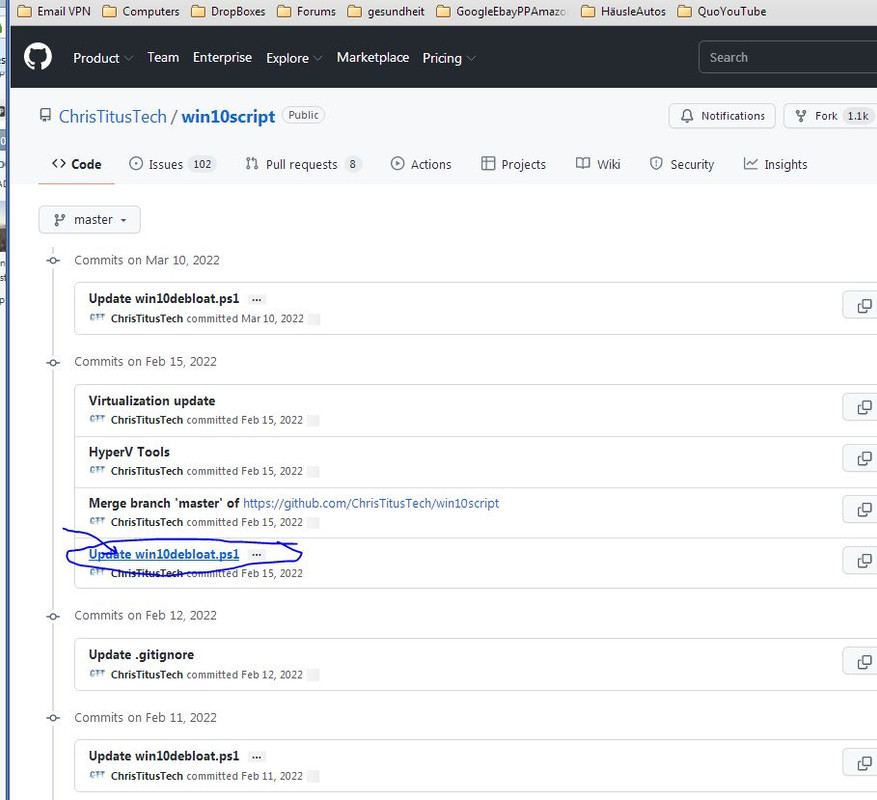Screen dimensions: 877x800
Task: Expand Feb 11 commit message ellipsis
Action: [x=256, y=757]
